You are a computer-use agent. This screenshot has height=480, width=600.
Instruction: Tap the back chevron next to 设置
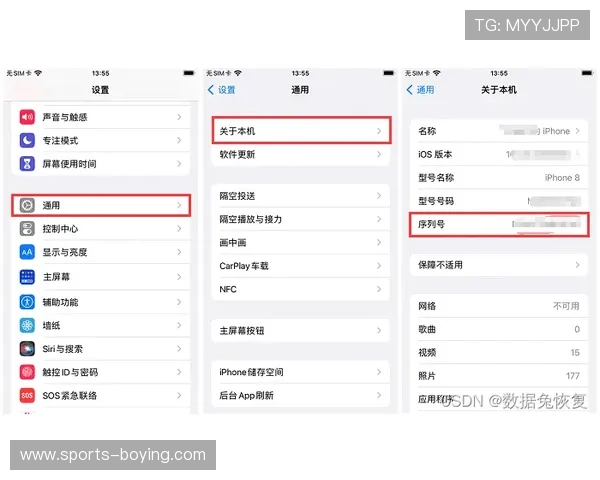click(211, 90)
